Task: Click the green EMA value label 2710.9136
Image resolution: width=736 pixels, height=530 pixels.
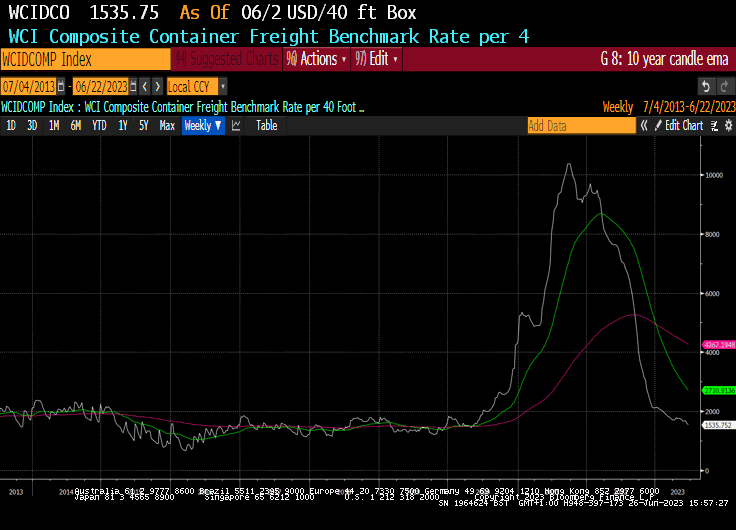Action: 719,391
